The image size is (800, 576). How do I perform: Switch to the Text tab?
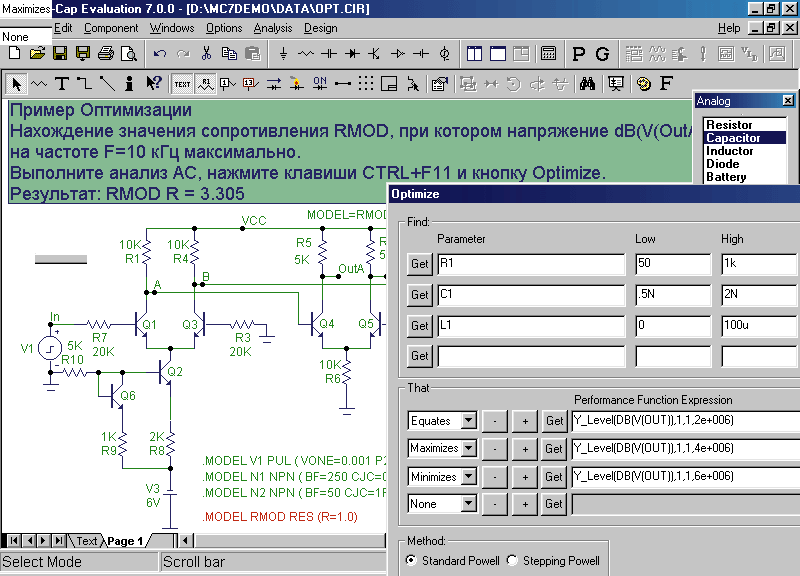pos(86,541)
